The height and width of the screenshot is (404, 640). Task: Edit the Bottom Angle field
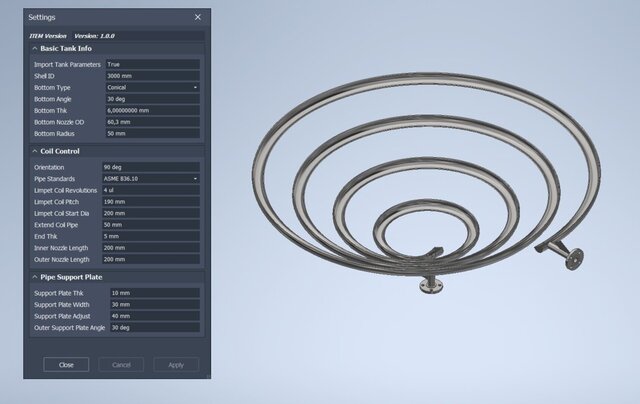pyautogui.click(x=150, y=99)
